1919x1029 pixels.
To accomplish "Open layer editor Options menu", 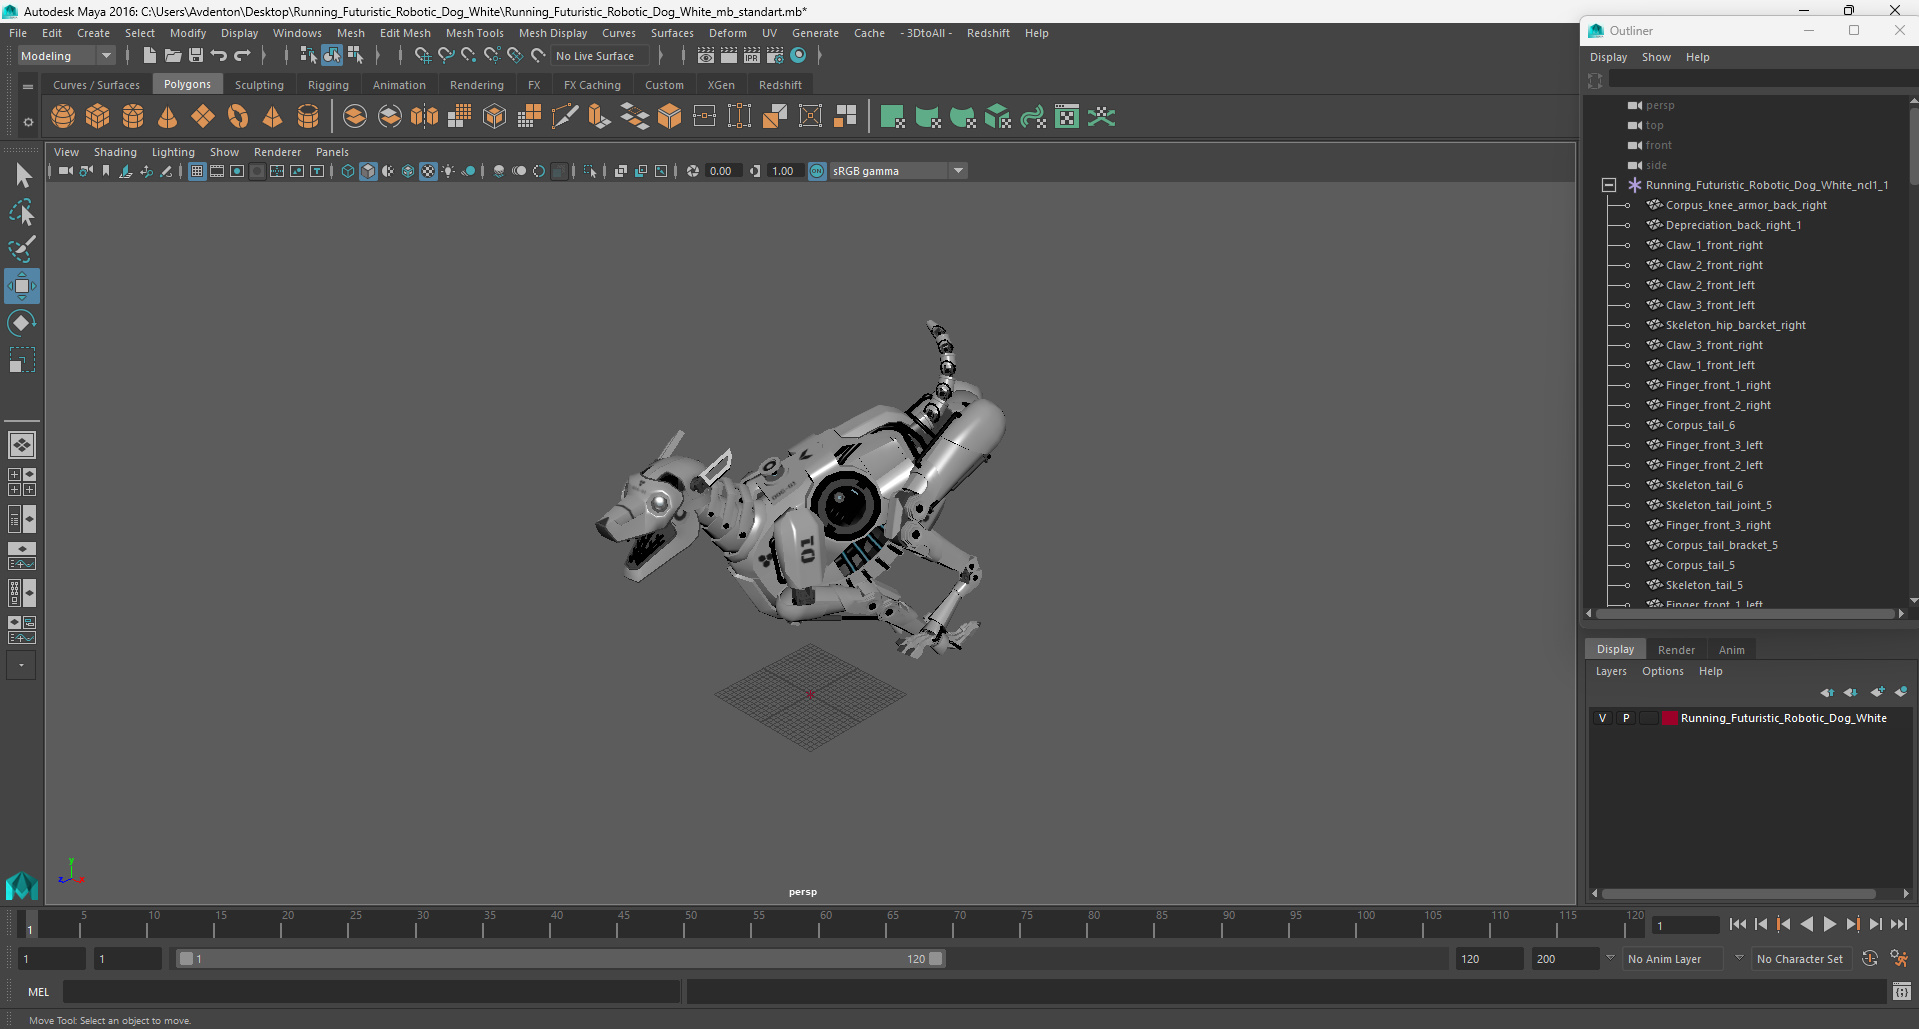I will pyautogui.click(x=1662, y=672).
